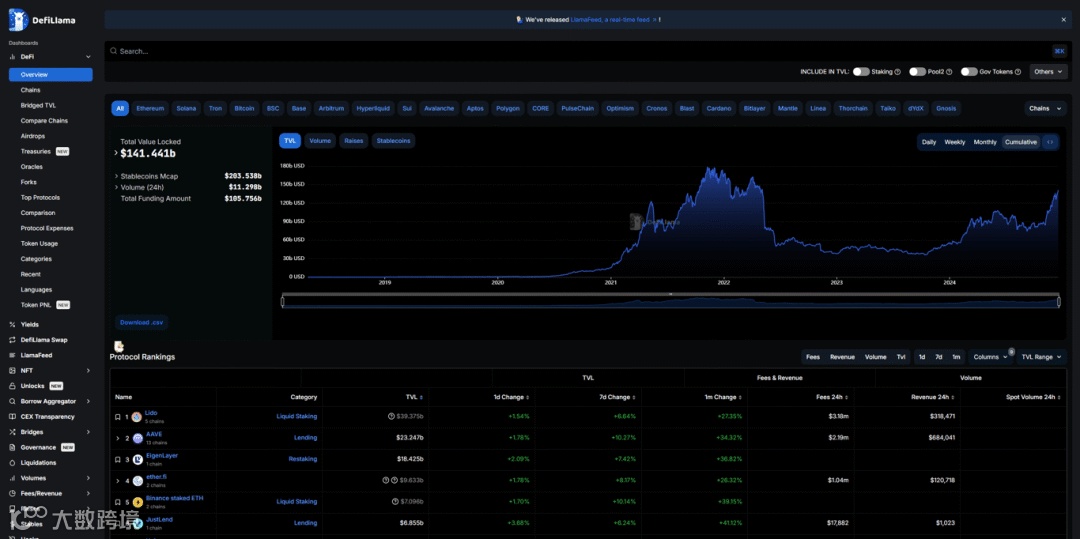Click the Borrow Aggregator magnifier icon

coord(12,401)
